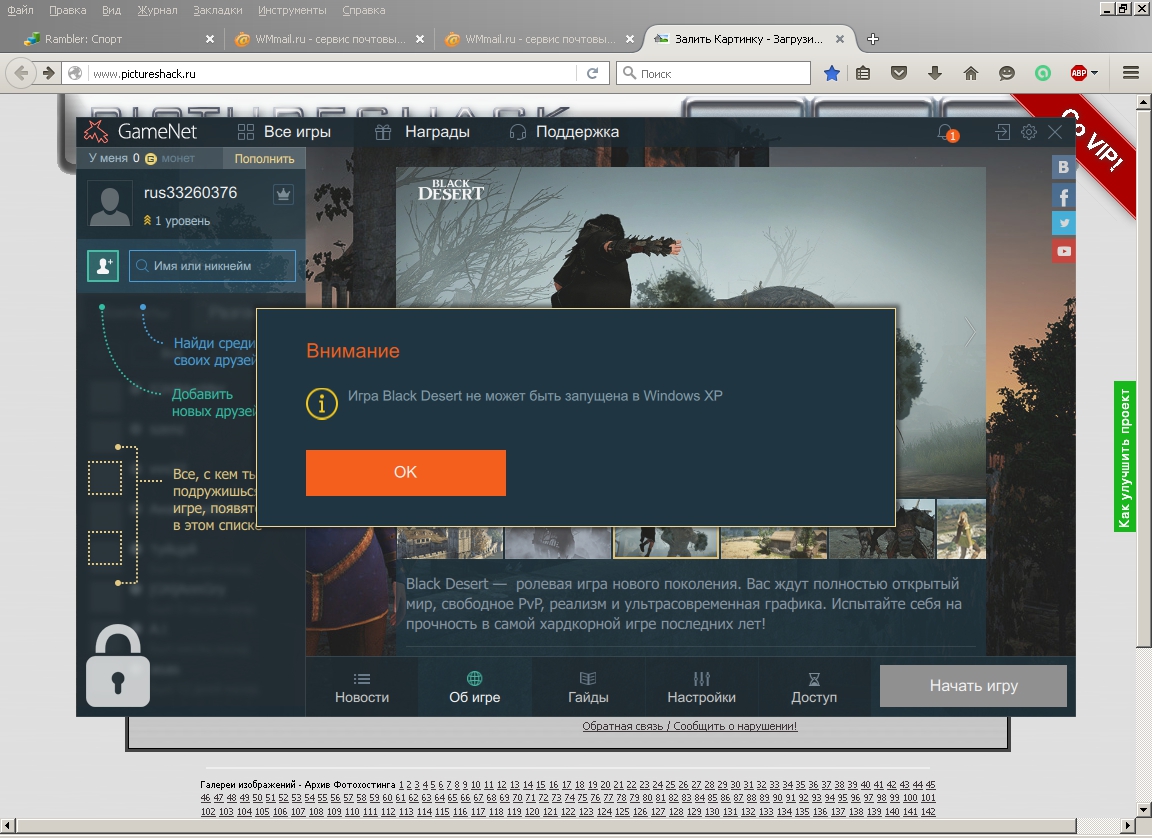Open the game Настройки section
The width and height of the screenshot is (1152, 838).
(701, 687)
